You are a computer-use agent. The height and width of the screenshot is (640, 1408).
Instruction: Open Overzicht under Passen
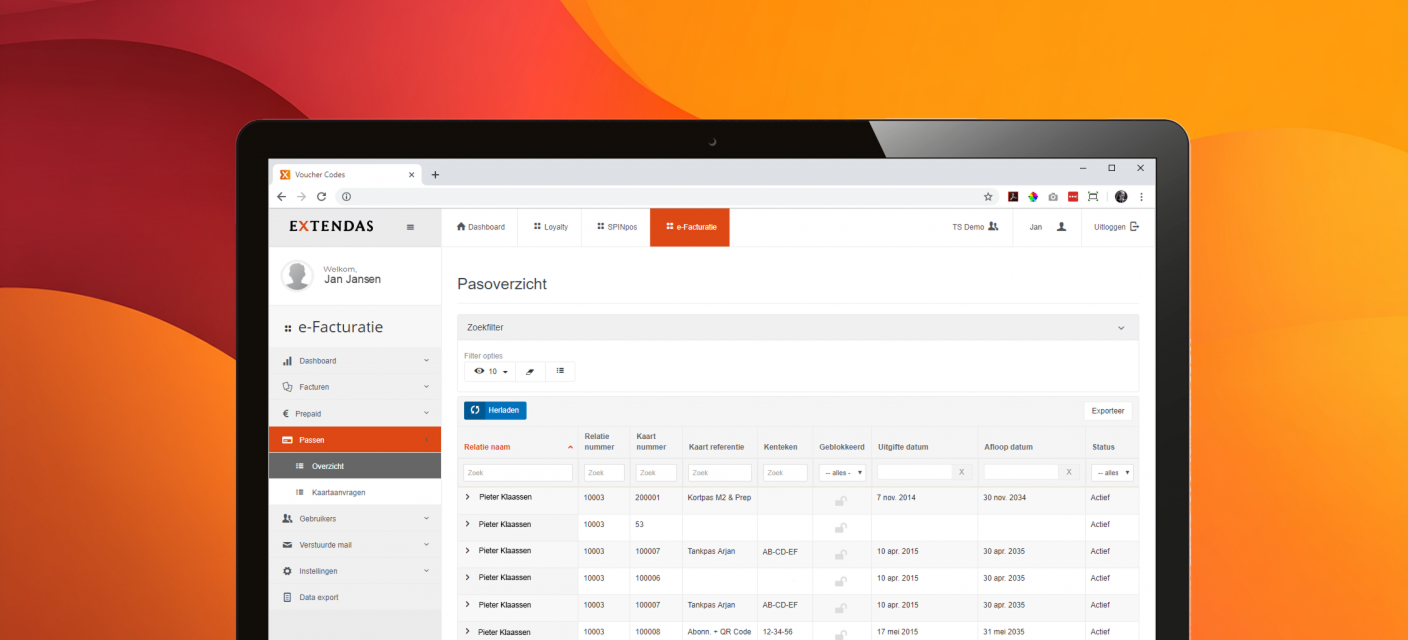[355, 466]
